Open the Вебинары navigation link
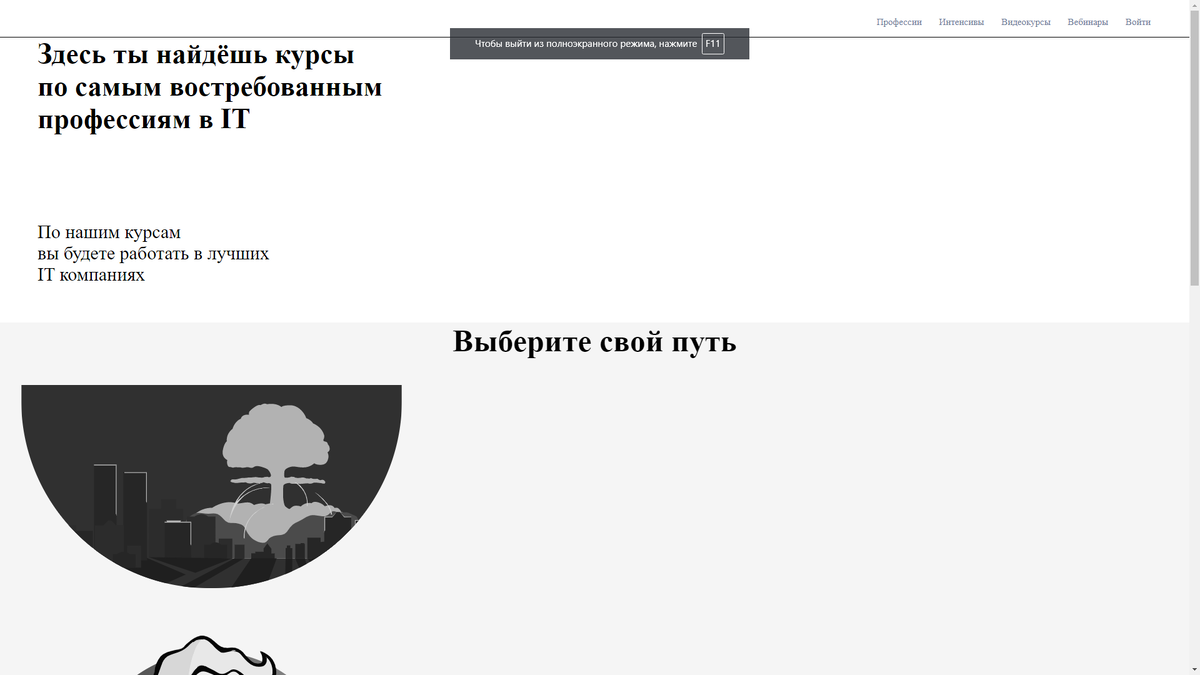Viewport: 1200px width, 675px height. (1088, 21)
